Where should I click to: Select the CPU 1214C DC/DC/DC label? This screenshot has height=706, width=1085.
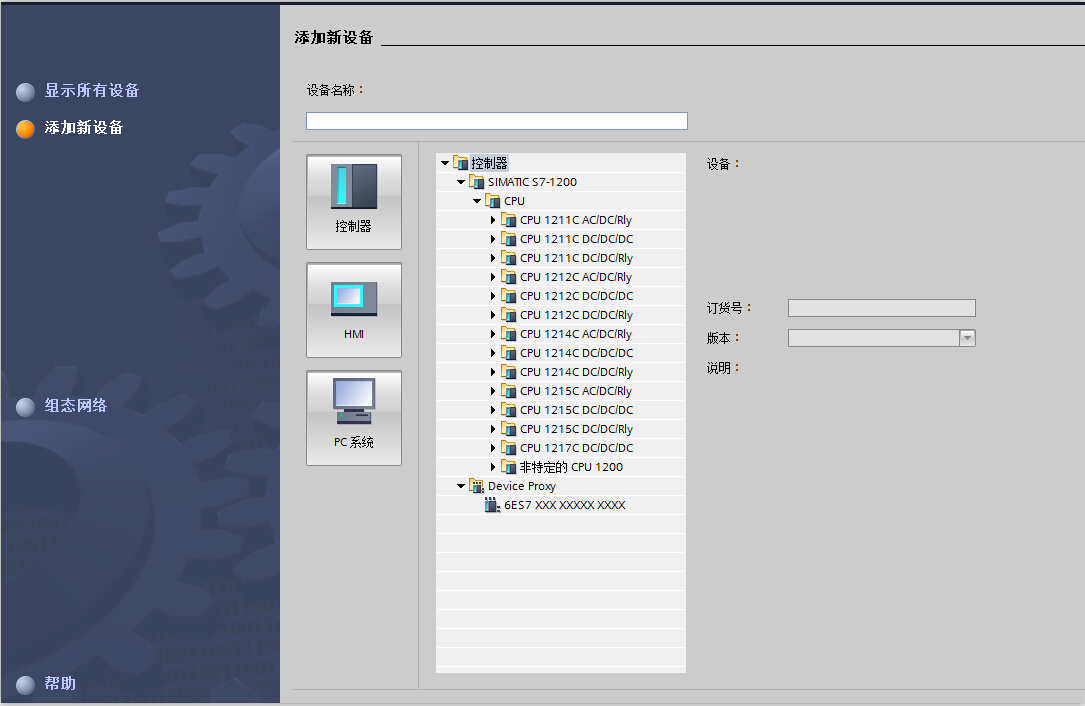tap(576, 353)
